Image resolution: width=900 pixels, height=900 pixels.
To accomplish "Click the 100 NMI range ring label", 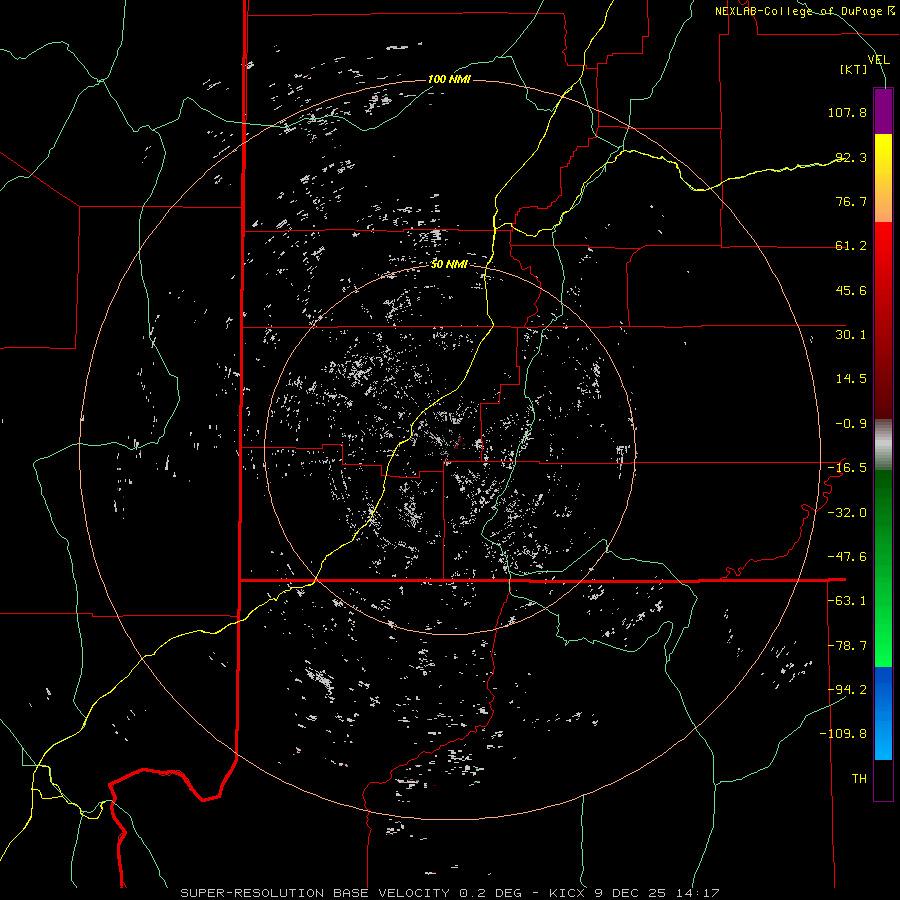I will click(x=449, y=79).
